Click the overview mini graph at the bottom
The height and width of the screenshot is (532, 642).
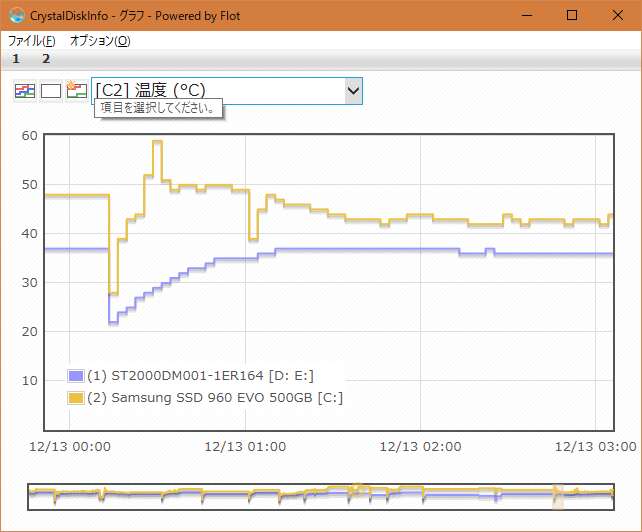tap(321, 497)
